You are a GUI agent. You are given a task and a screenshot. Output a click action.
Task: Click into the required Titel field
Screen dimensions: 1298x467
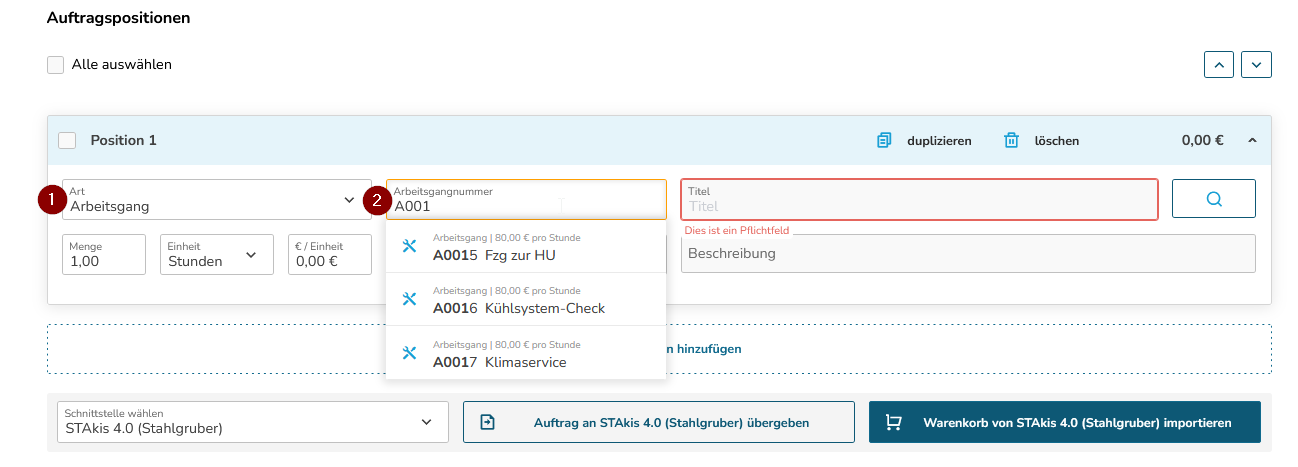[x=920, y=199]
